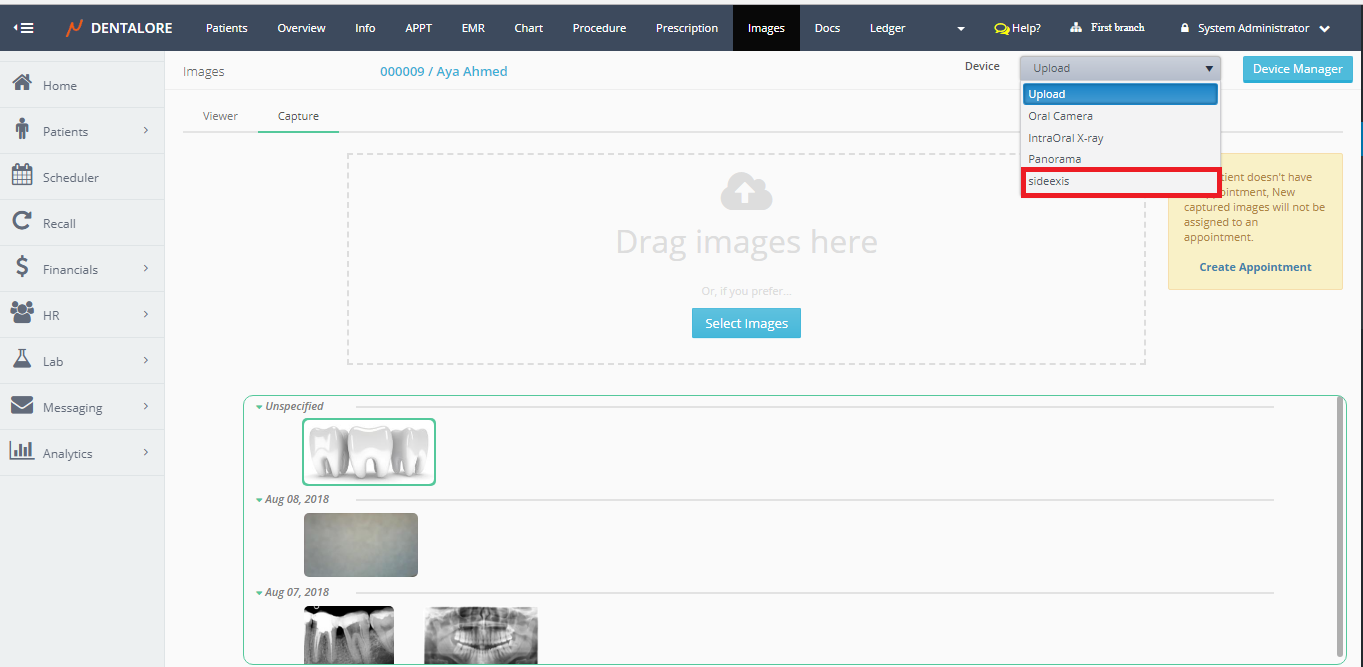The width and height of the screenshot is (1363, 667).
Task: Click the Scheduler calendar icon
Action: (x=22, y=176)
